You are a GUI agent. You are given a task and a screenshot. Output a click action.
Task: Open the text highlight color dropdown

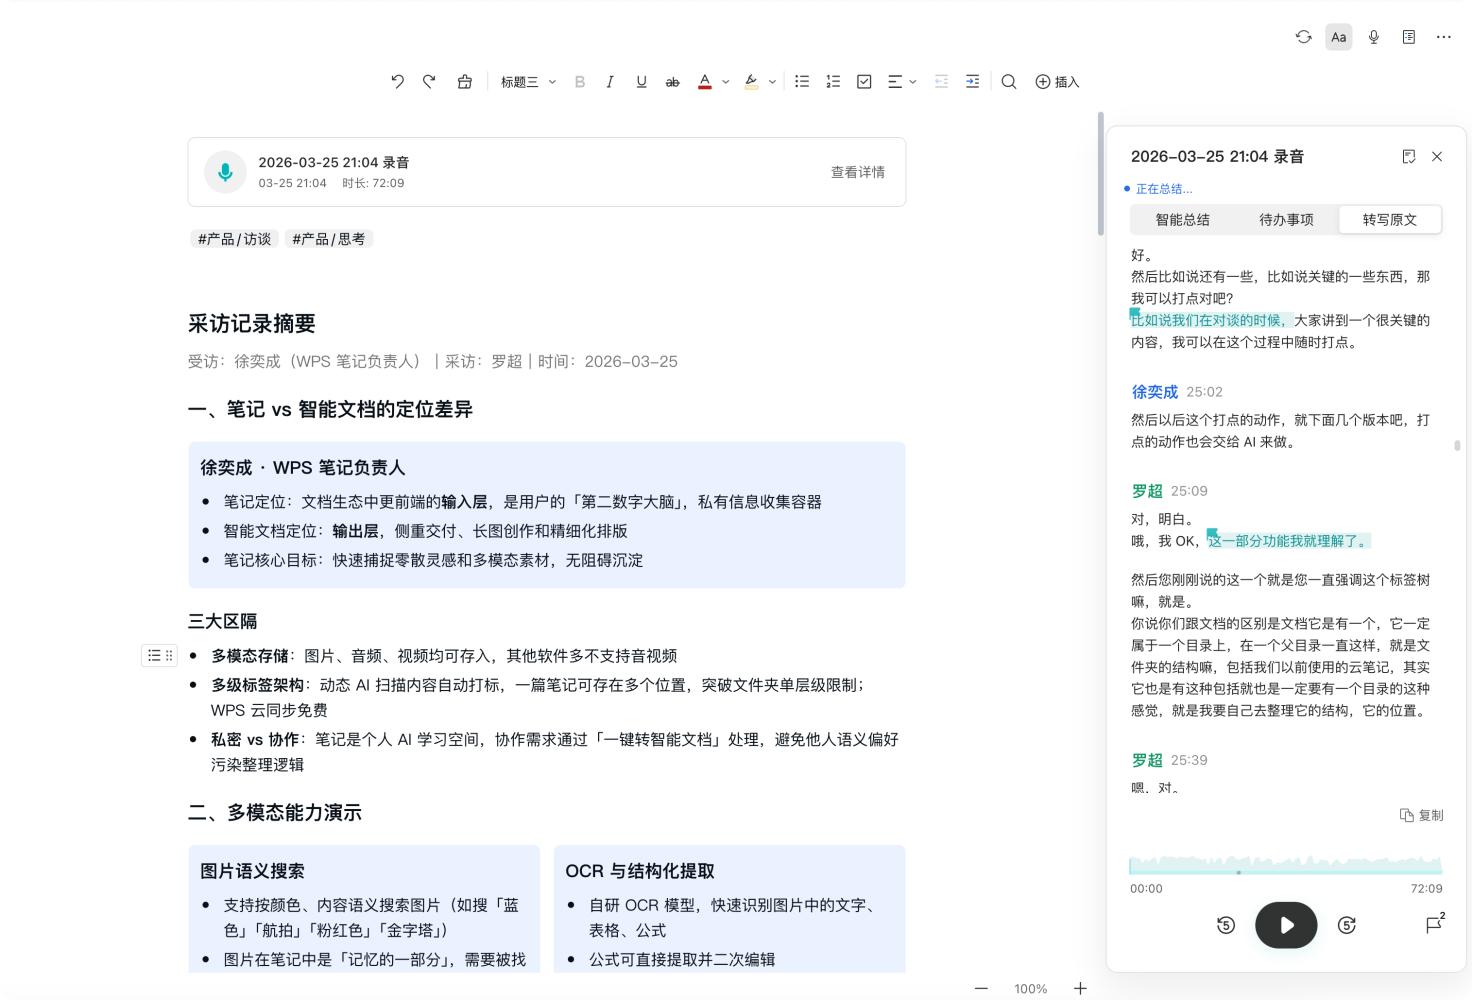771,81
